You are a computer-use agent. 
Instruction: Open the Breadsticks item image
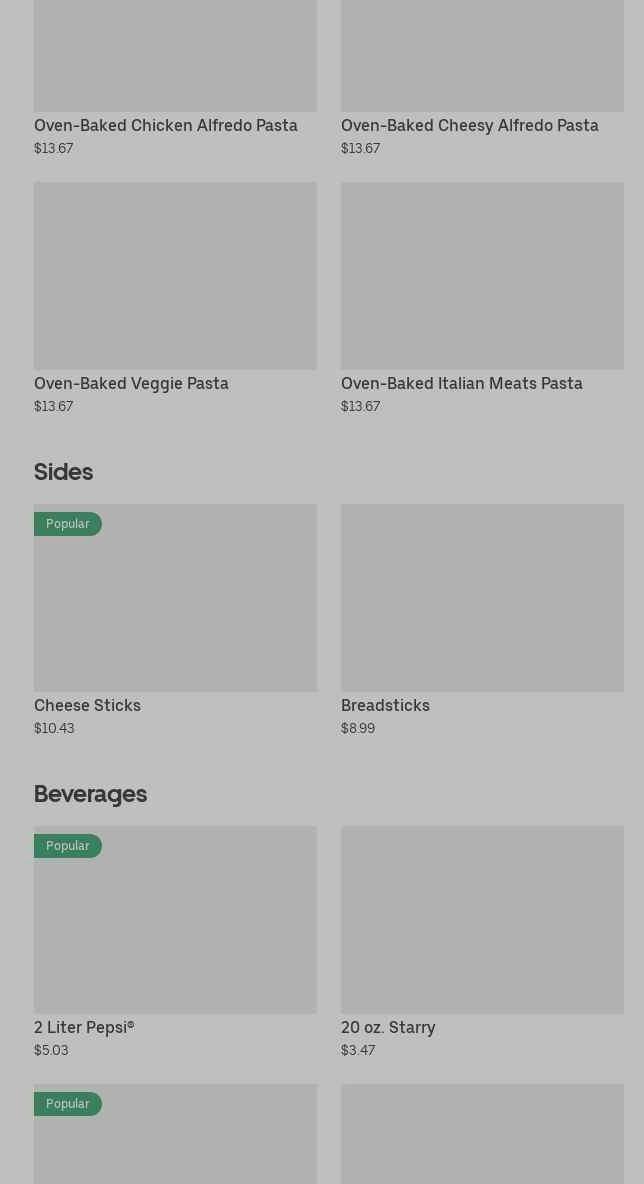point(482,597)
